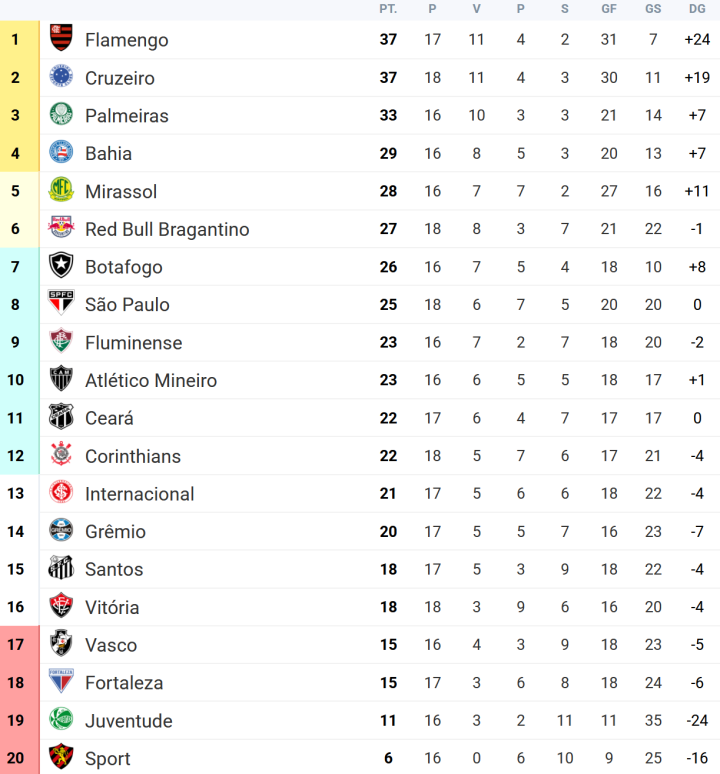Click the São Paulo club crest icon
Image resolution: width=720 pixels, height=774 pixels.
[x=61, y=304]
